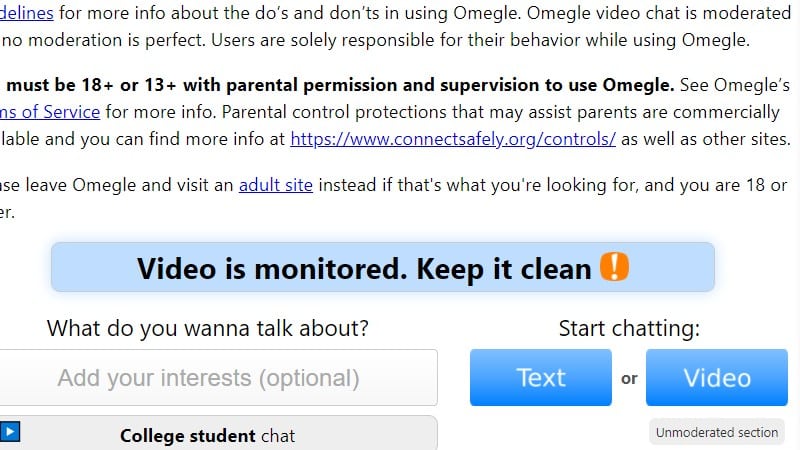Image resolution: width=800 pixels, height=450 pixels.
Task: Focus the Add your interests field
Action: click(208, 378)
